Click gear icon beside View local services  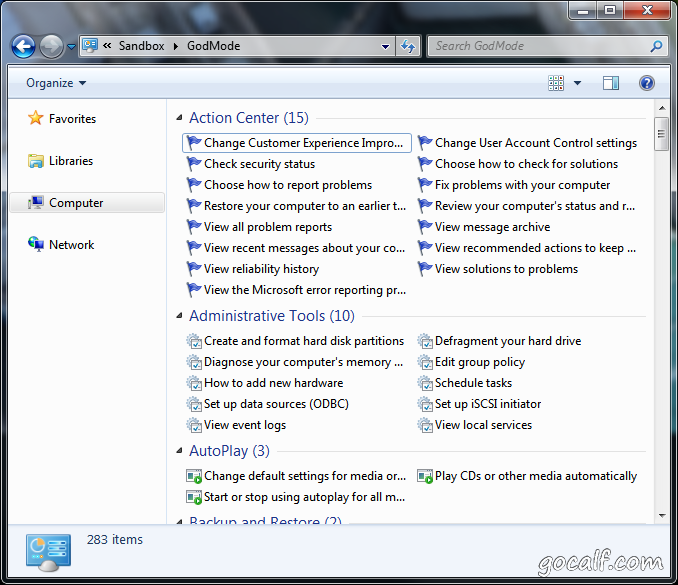(x=425, y=425)
